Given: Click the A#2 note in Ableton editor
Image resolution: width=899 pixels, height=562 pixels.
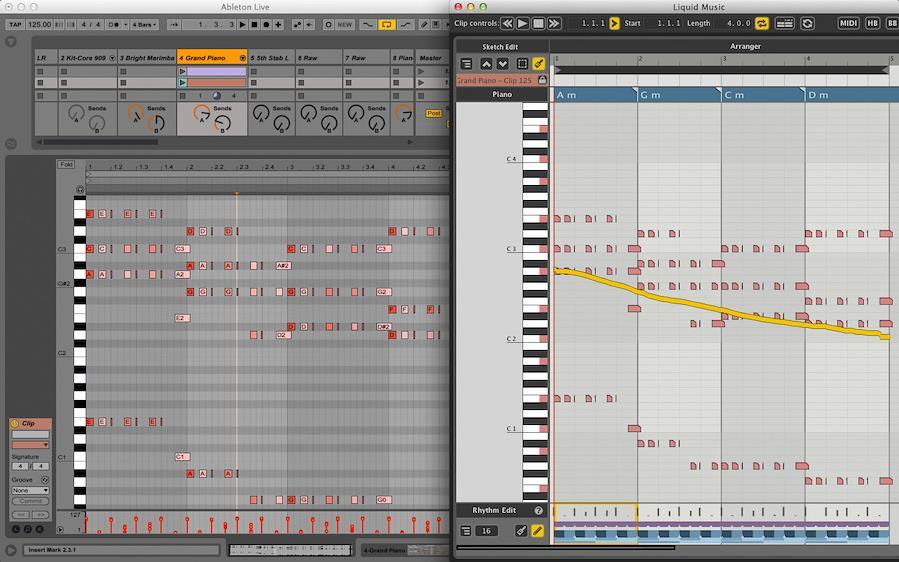Looking at the screenshot, I should [283, 266].
